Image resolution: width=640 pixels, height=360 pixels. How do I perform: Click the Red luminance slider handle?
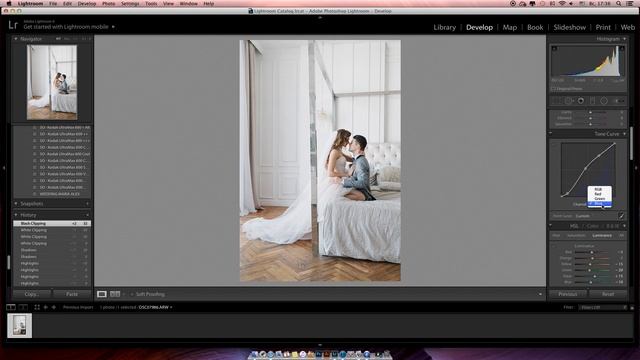[x=592, y=252]
